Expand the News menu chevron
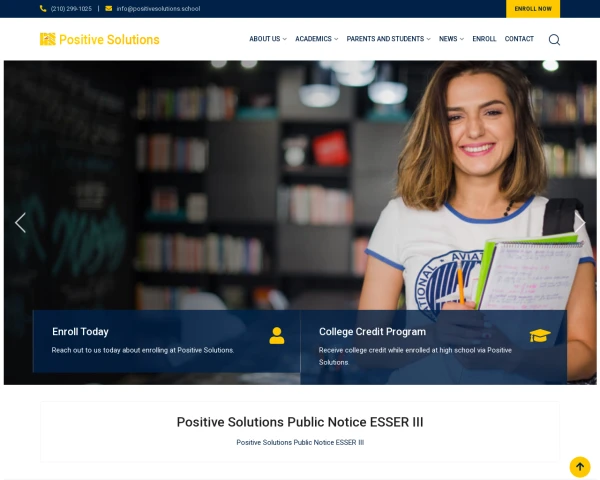 coord(462,39)
